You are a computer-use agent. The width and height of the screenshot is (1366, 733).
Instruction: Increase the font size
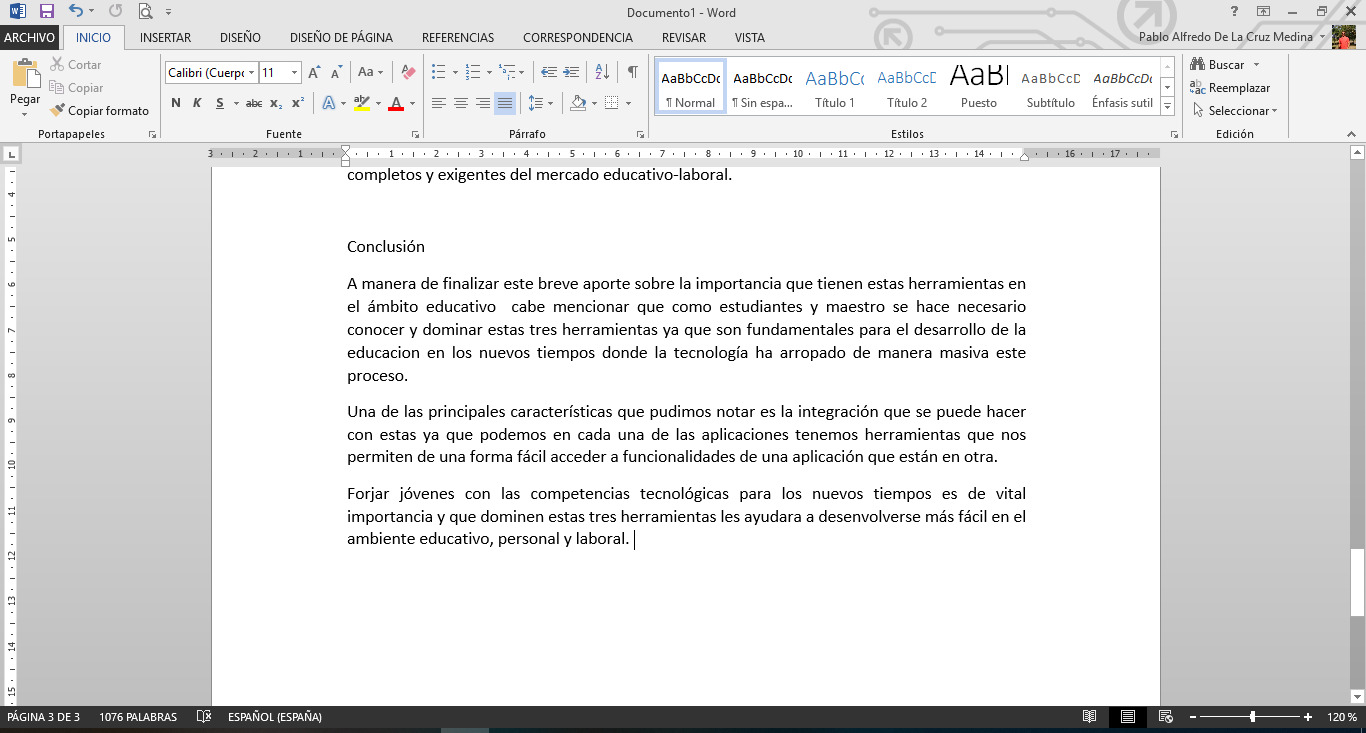pyautogui.click(x=314, y=72)
